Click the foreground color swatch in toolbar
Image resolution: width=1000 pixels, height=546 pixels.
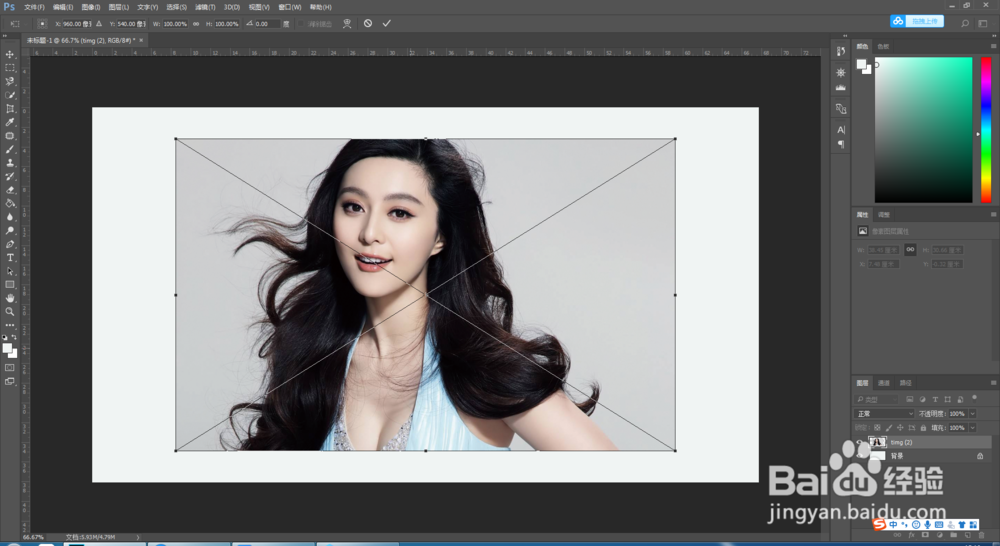point(7,348)
